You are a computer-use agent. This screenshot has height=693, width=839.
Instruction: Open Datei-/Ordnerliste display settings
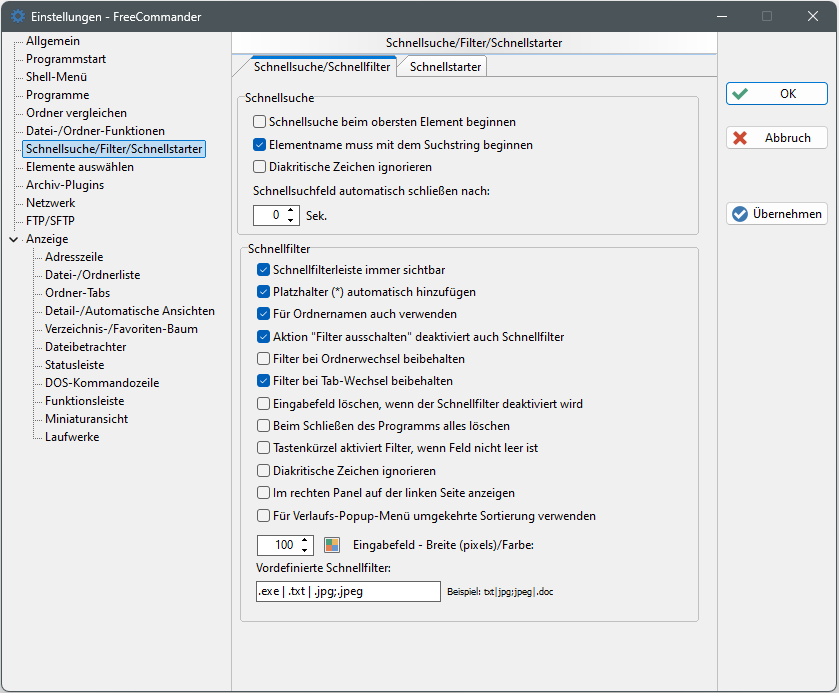pyautogui.click(x=93, y=275)
